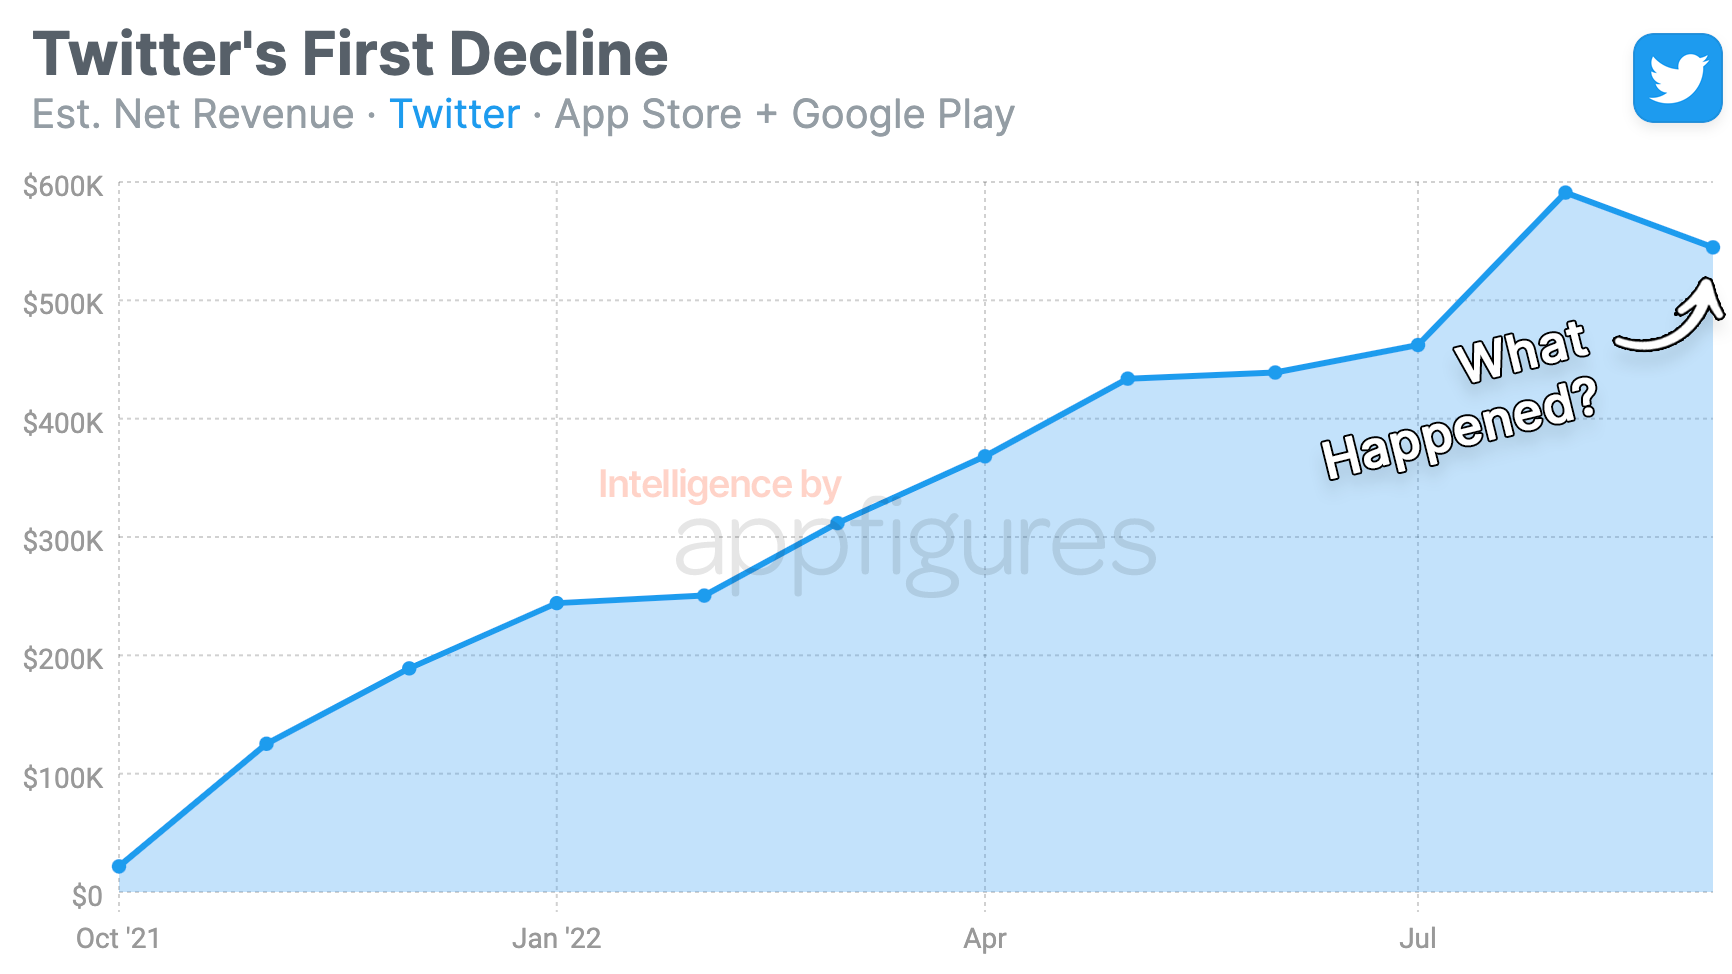
Task: Click the first data point at Oct '21
Action: click(119, 866)
